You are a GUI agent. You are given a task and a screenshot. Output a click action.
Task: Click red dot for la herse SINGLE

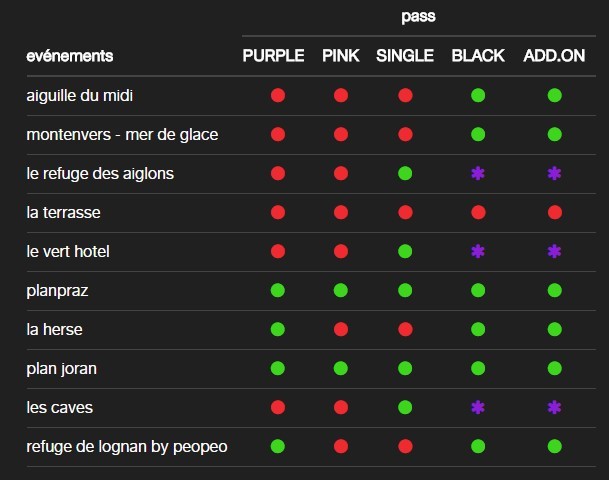tap(405, 329)
